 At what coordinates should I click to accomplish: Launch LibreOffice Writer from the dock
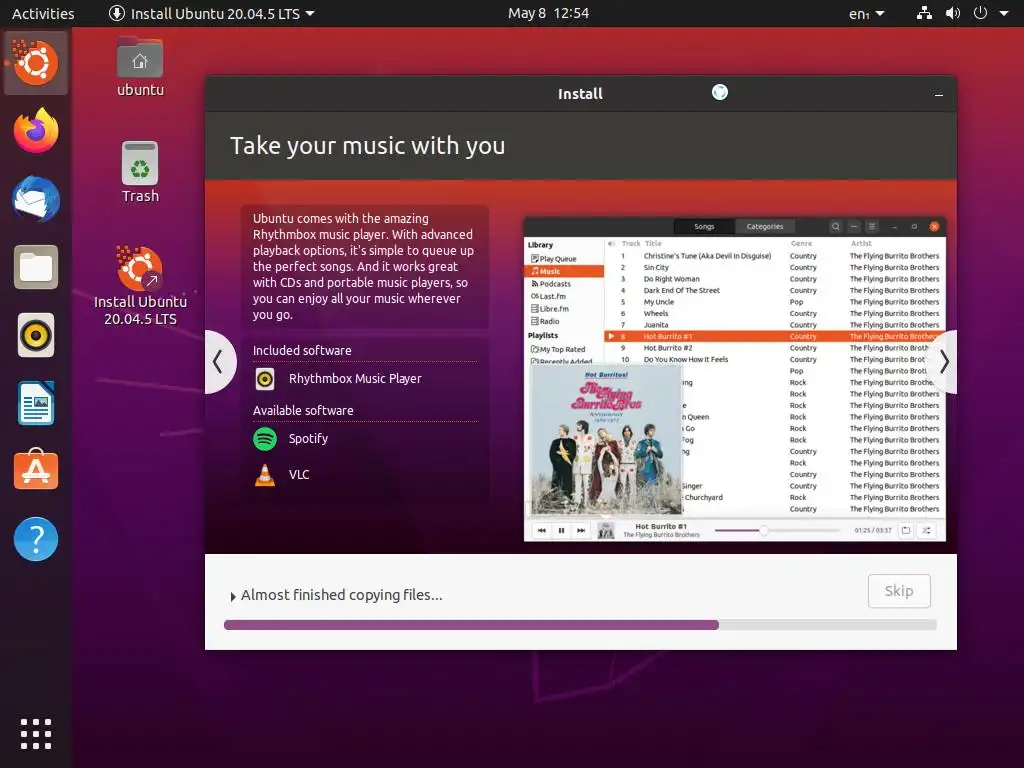coord(36,404)
